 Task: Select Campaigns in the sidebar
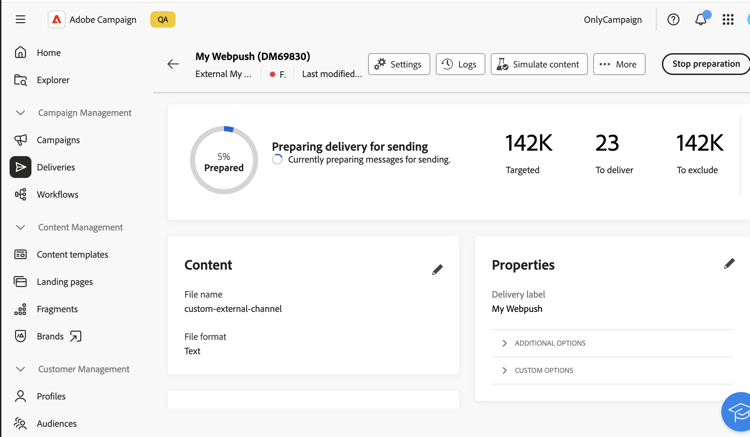[x=58, y=140]
